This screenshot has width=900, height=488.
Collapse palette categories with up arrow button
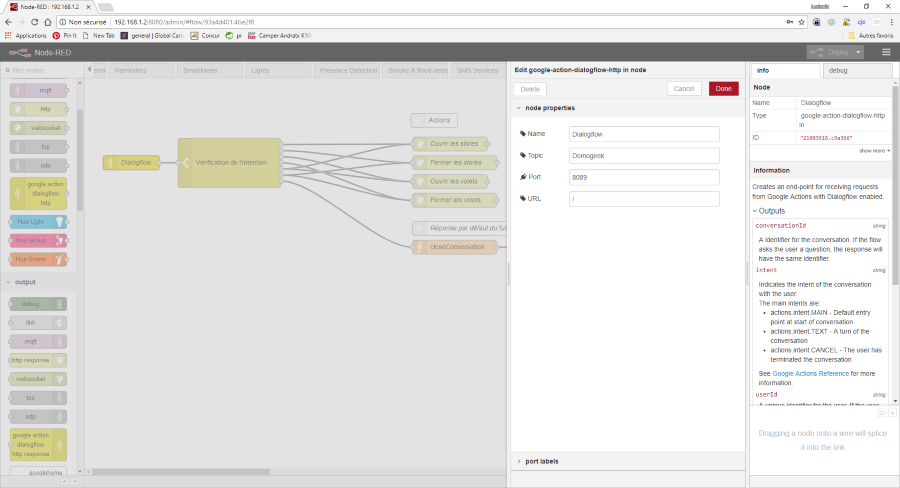(64, 482)
